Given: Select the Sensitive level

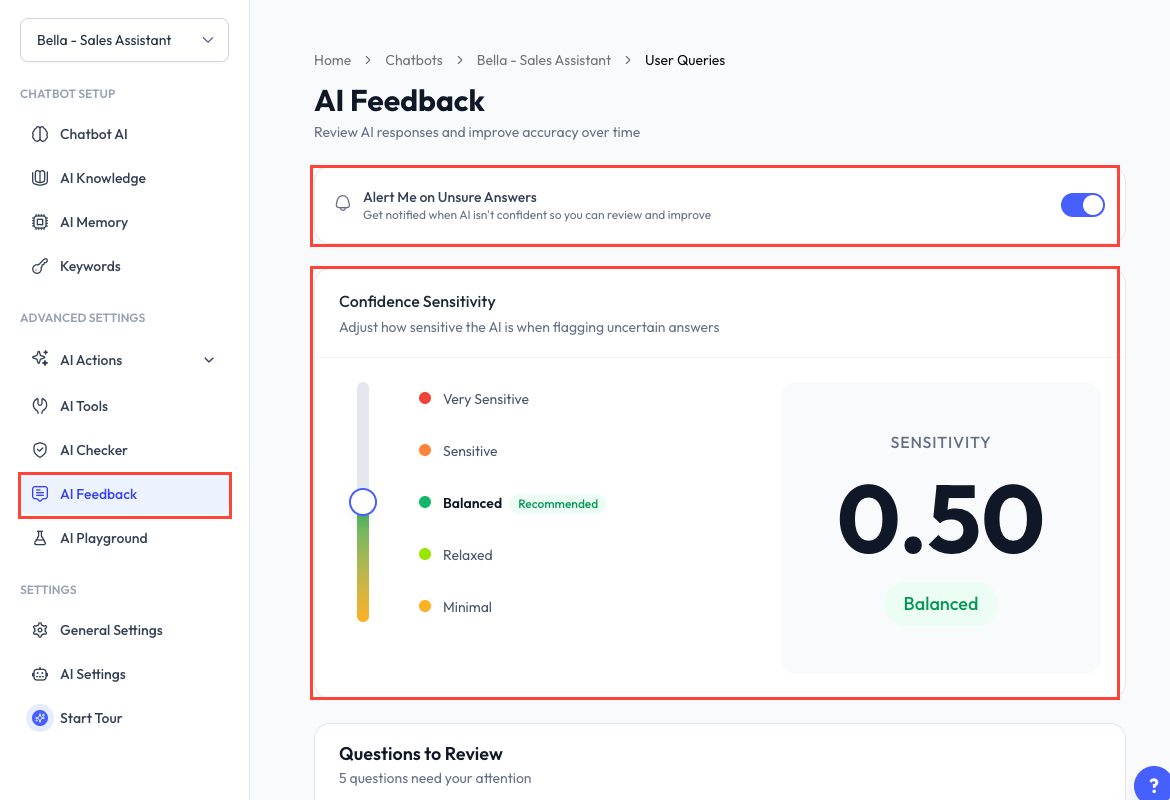Looking at the screenshot, I should (458, 451).
